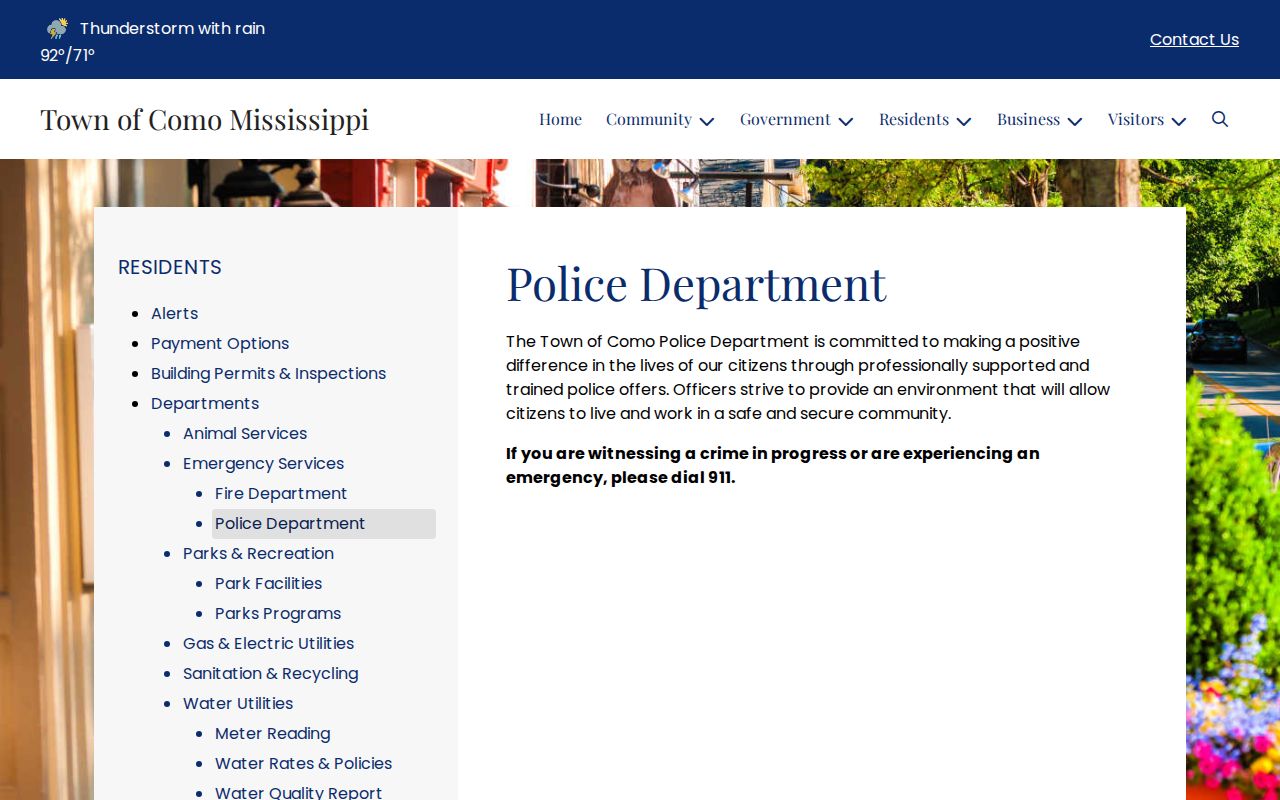Open Park Facilities sidebar link
The image size is (1280, 800).
(268, 583)
